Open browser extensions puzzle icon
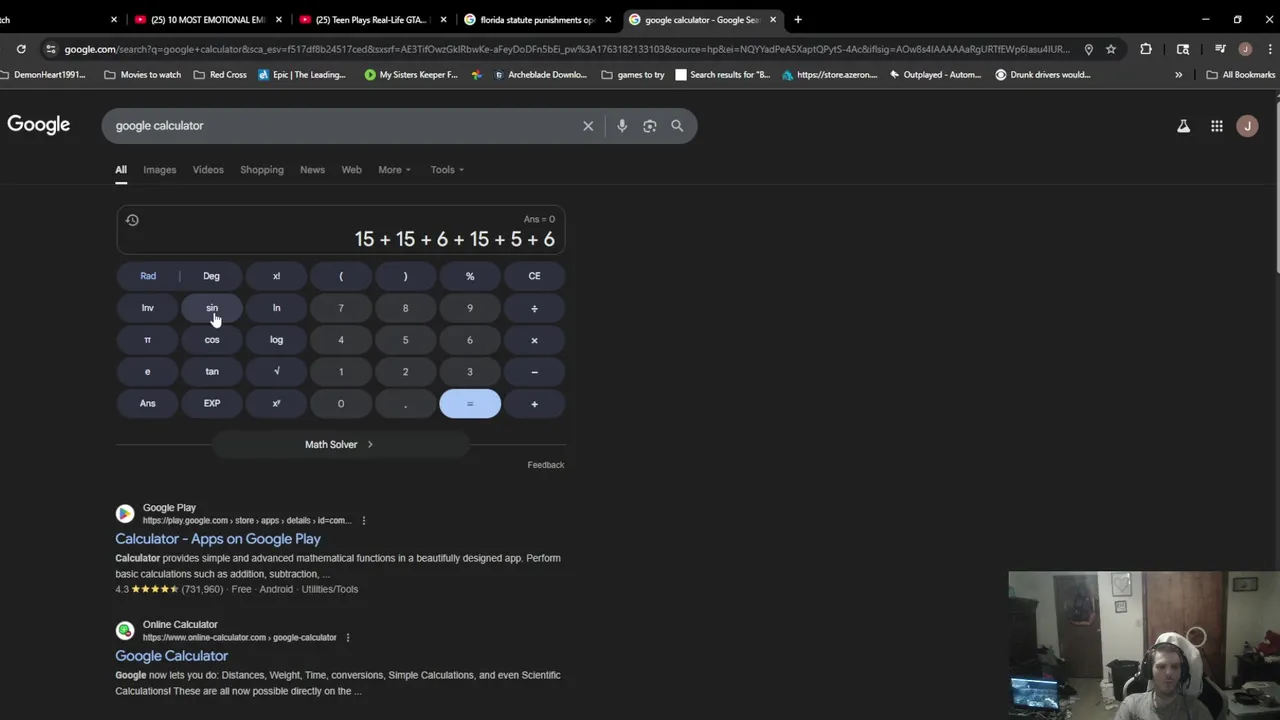Viewport: 1280px width, 720px height. click(x=1146, y=49)
